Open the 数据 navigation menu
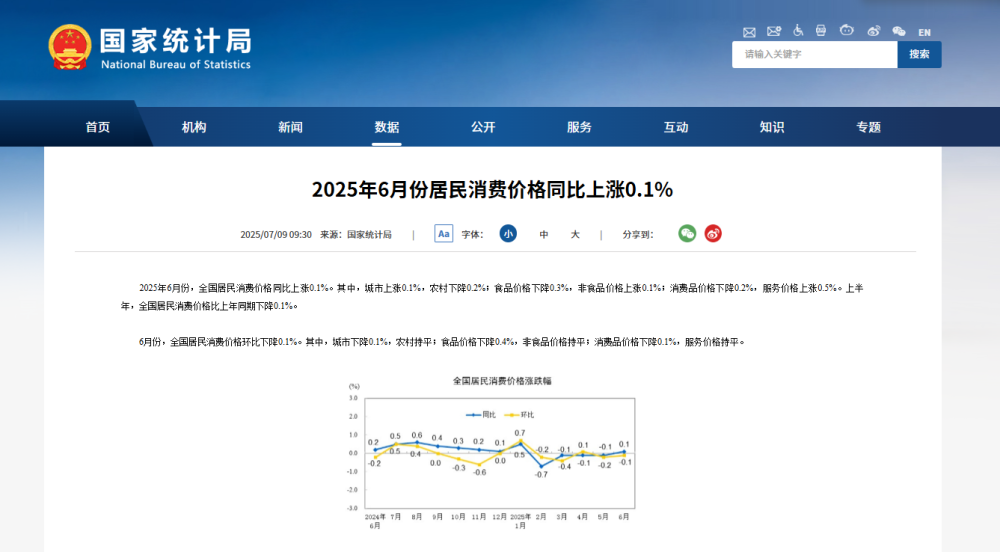The height and width of the screenshot is (552, 1000). 387,127
